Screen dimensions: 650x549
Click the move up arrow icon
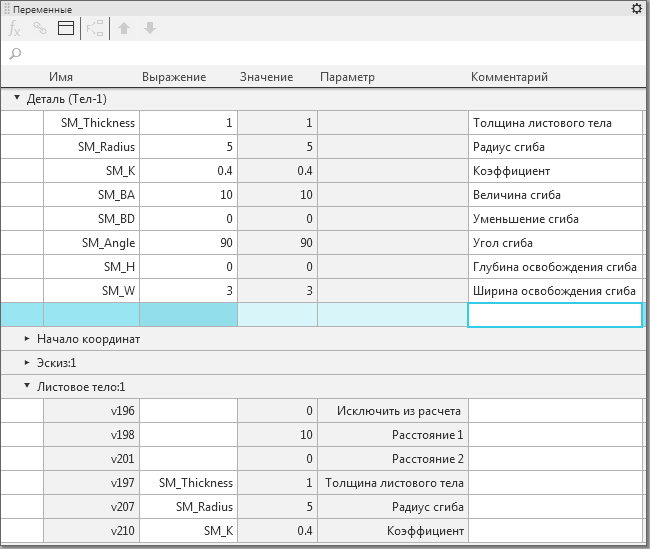[x=125, y=29]
